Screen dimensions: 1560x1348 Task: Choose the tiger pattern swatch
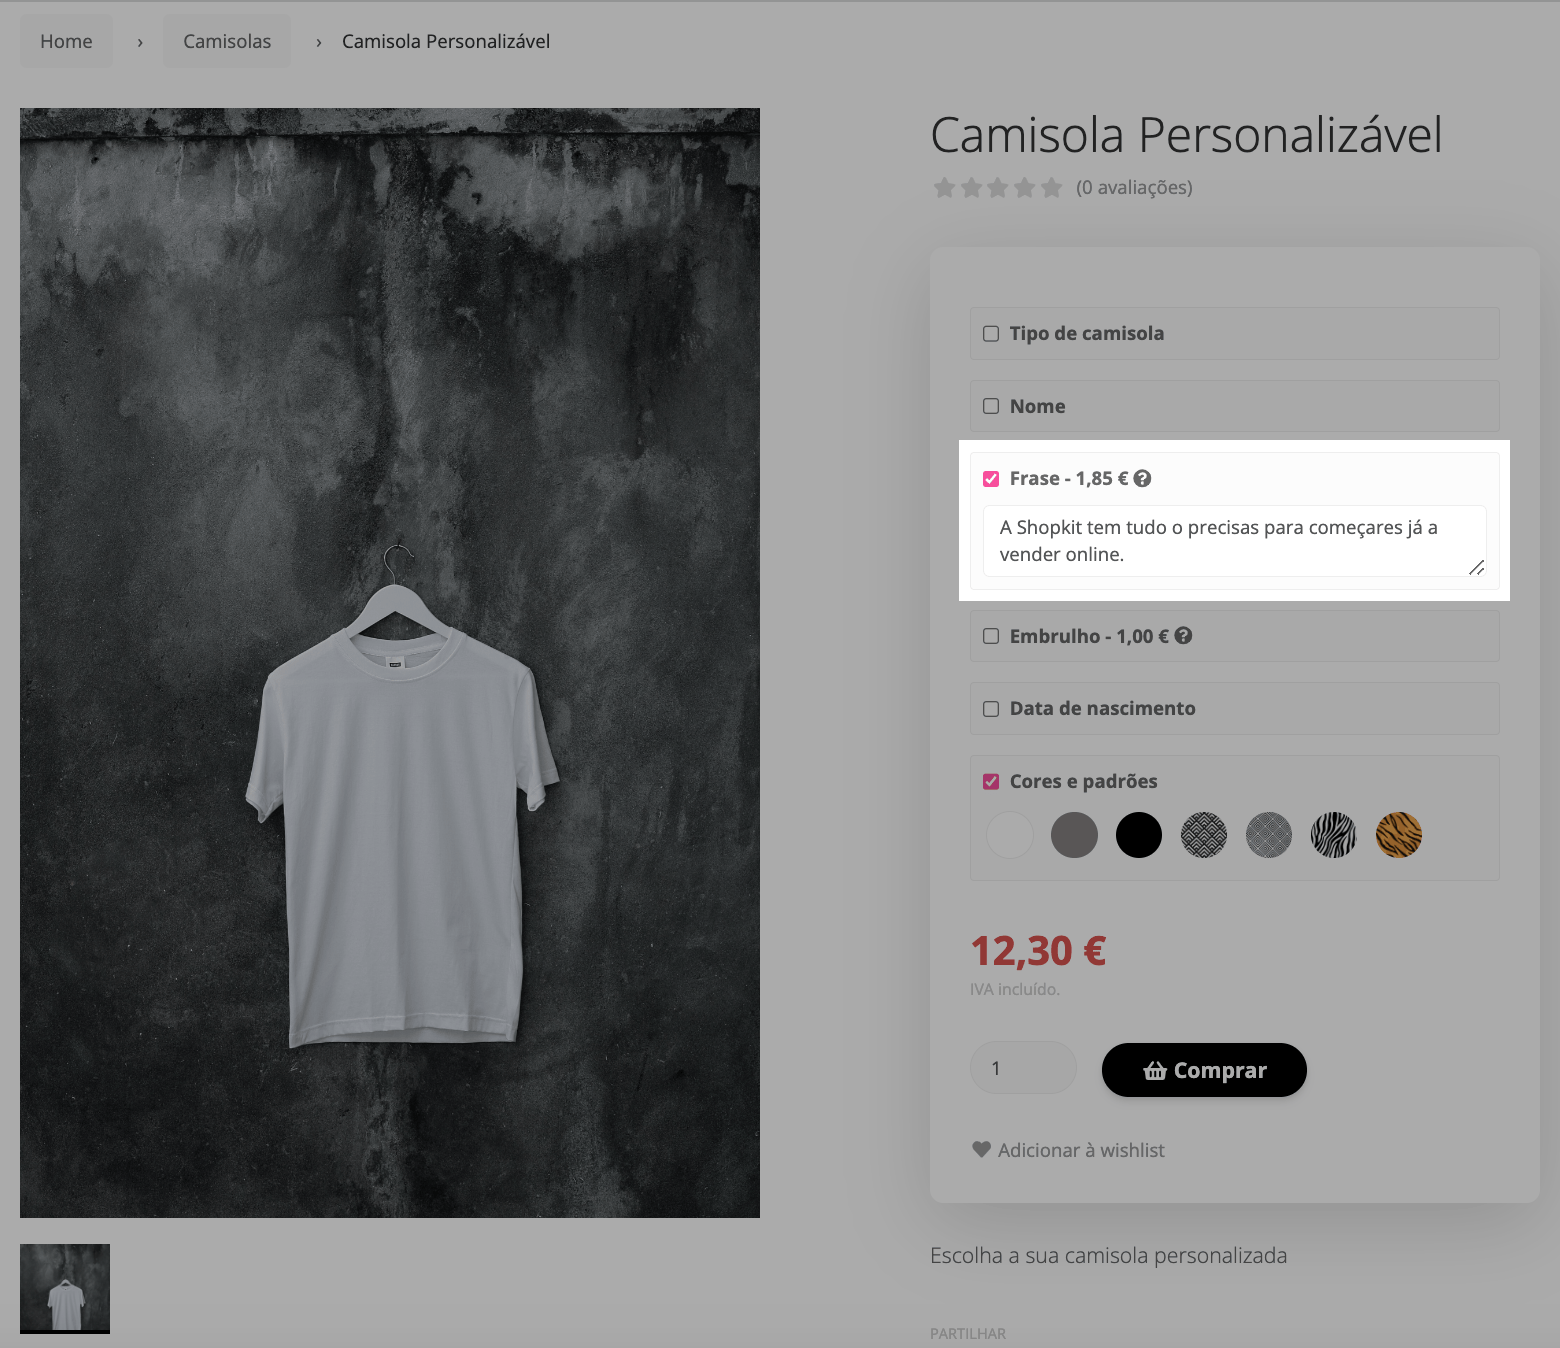click(x=1398, y=835)
